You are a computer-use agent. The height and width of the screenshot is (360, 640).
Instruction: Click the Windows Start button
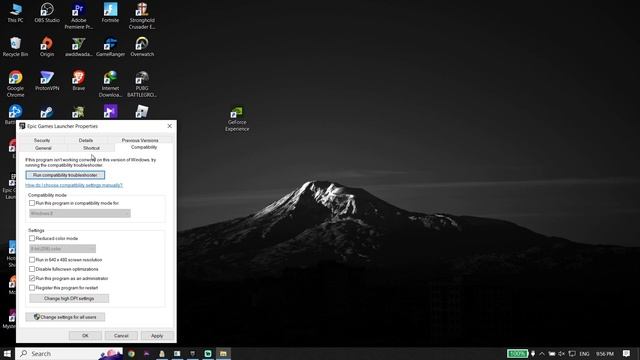point(7,353)
